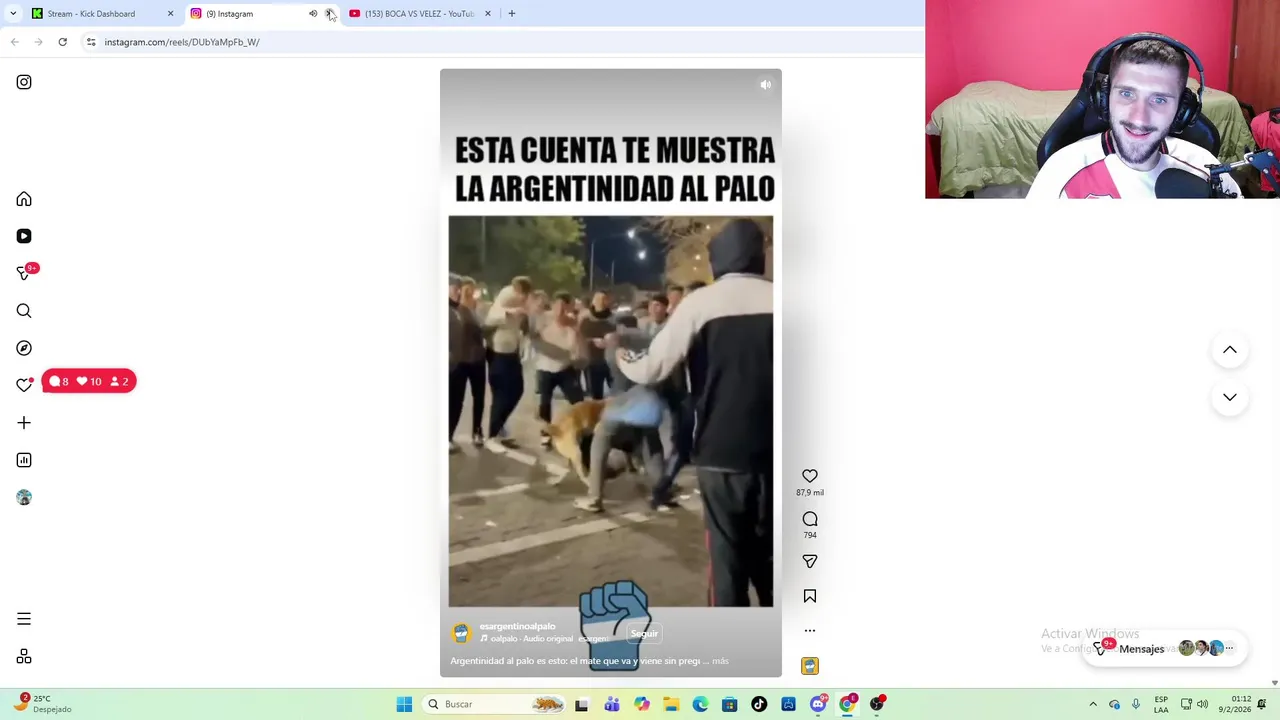Screen dimensions: 1280x720
Task: Open the Windows Start menu
Action: (x=404, y=704)
